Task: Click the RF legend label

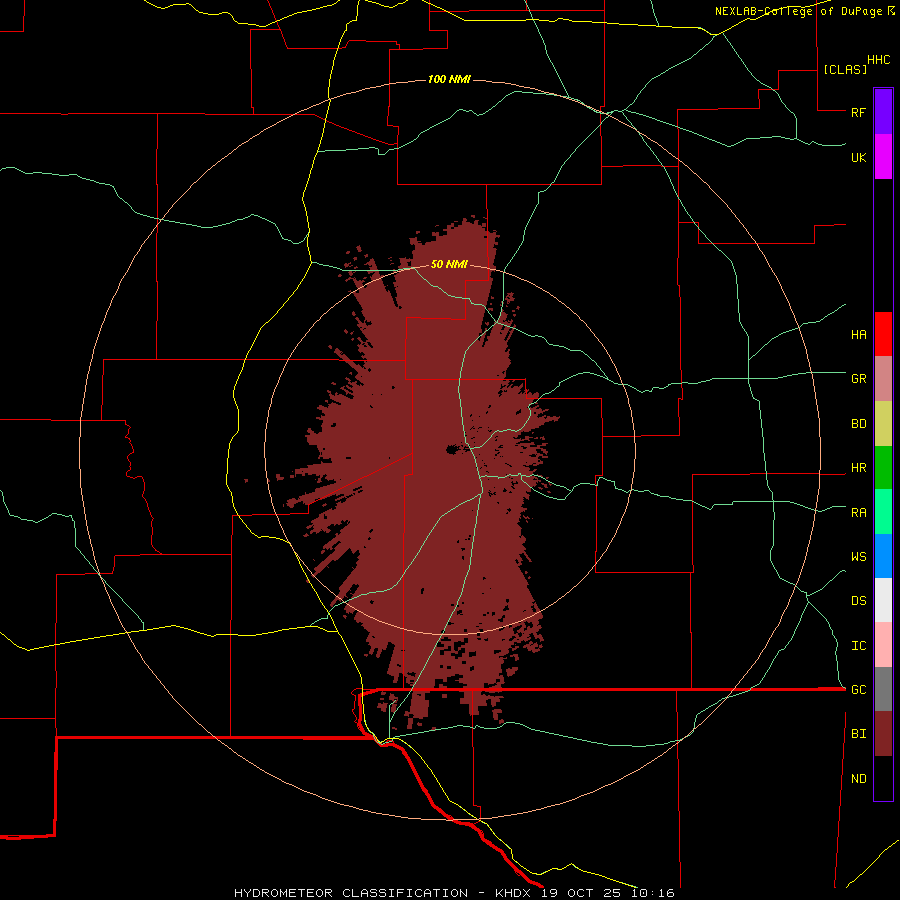Action: (x=858, y=112)
